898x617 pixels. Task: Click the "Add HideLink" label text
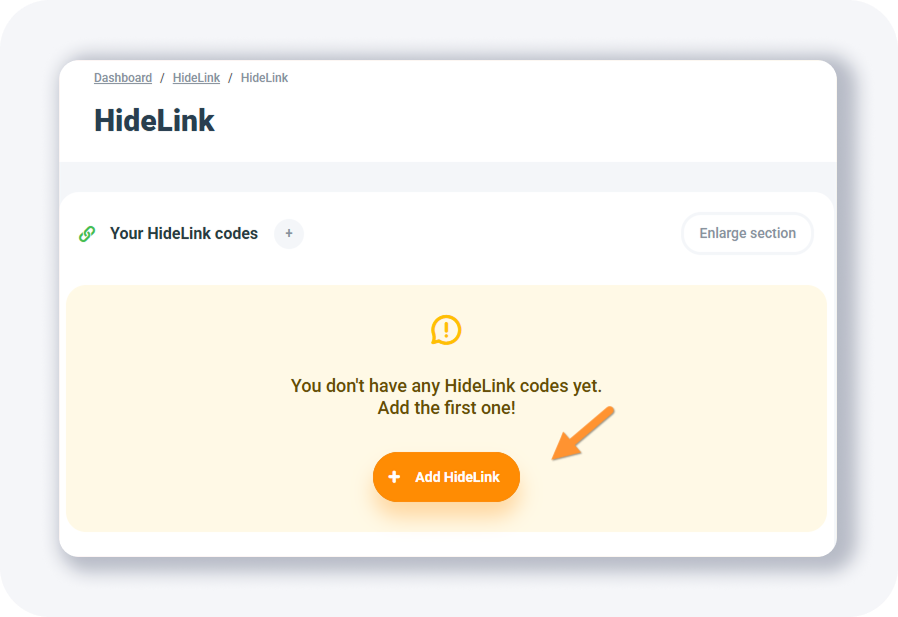457,477
